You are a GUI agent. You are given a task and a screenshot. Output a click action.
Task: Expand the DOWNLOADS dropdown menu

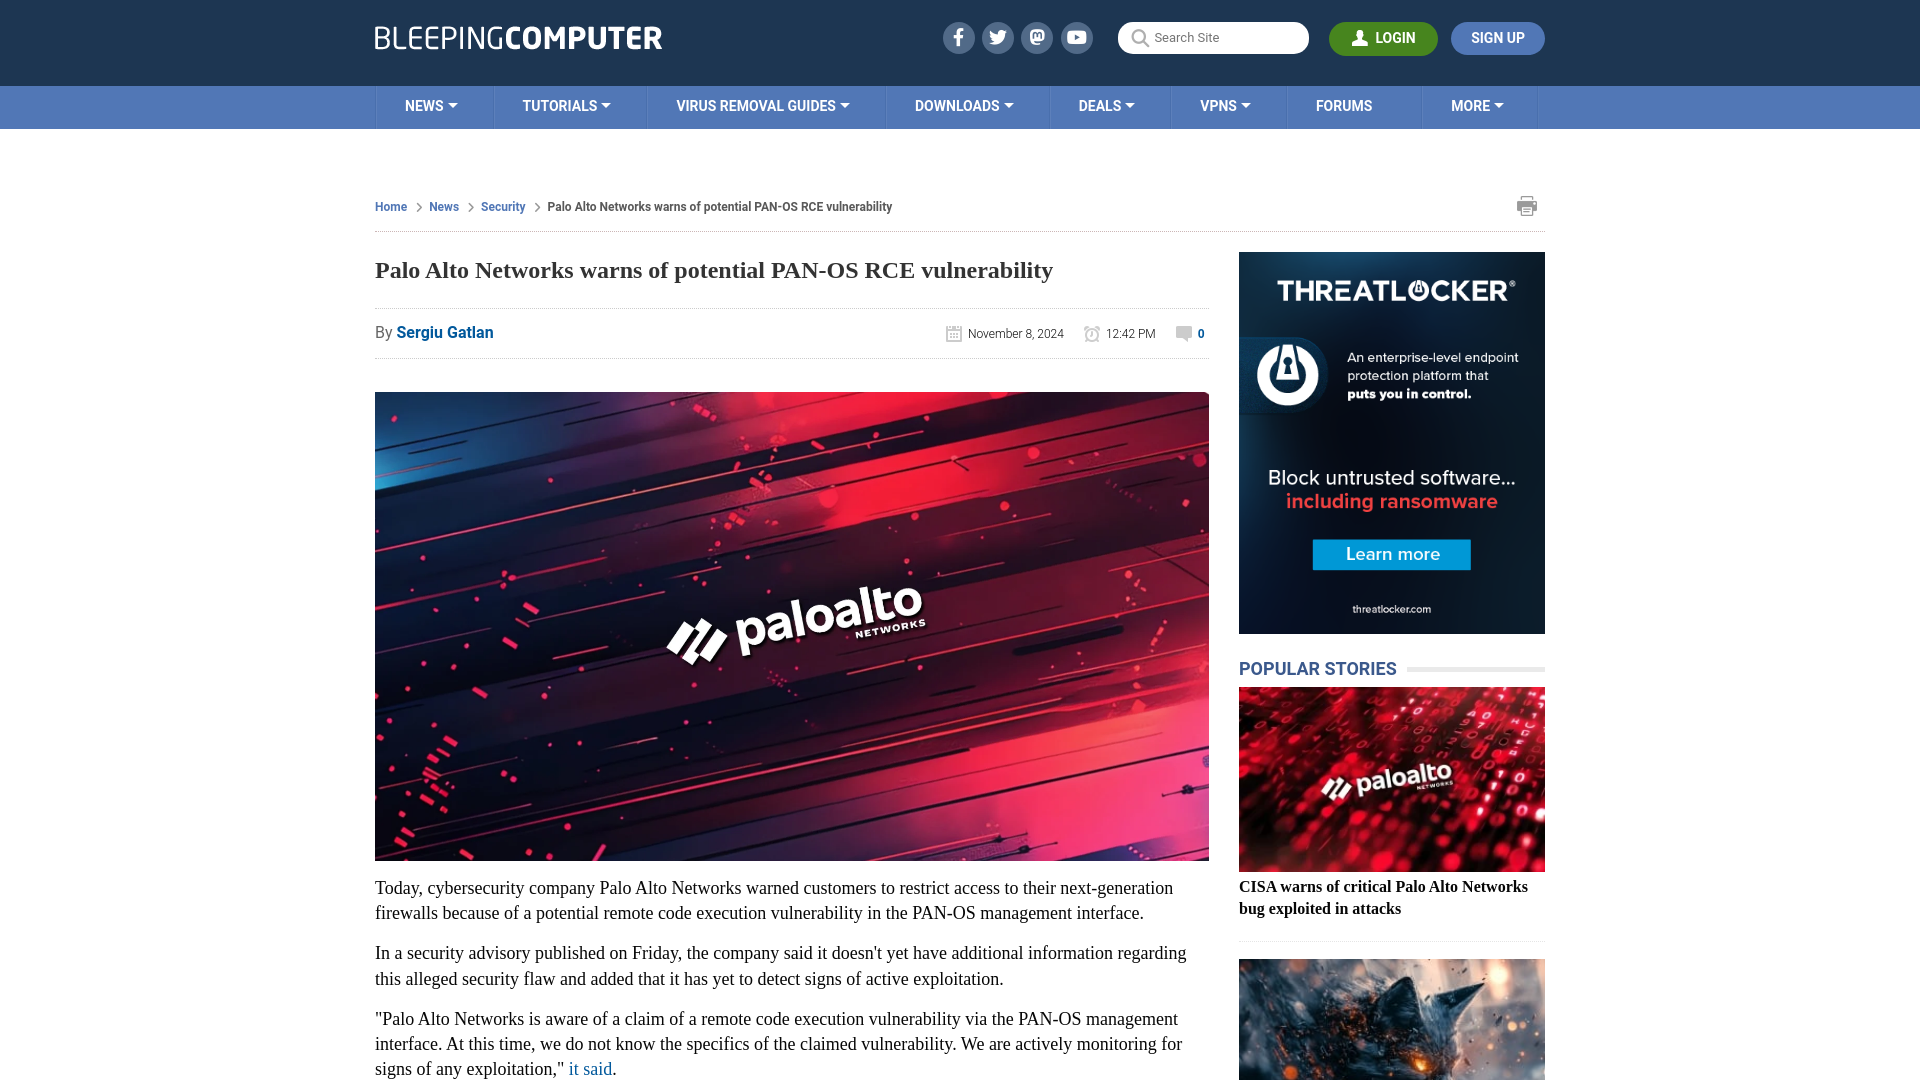coord(964,105)
